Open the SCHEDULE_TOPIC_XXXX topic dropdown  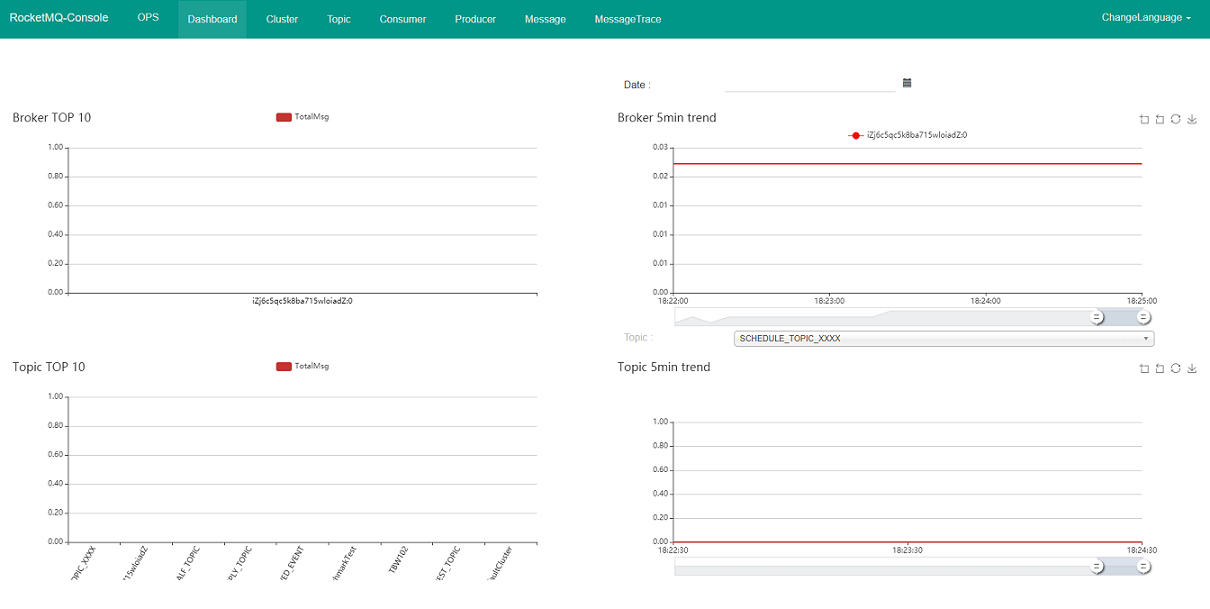tap(944, 339)
